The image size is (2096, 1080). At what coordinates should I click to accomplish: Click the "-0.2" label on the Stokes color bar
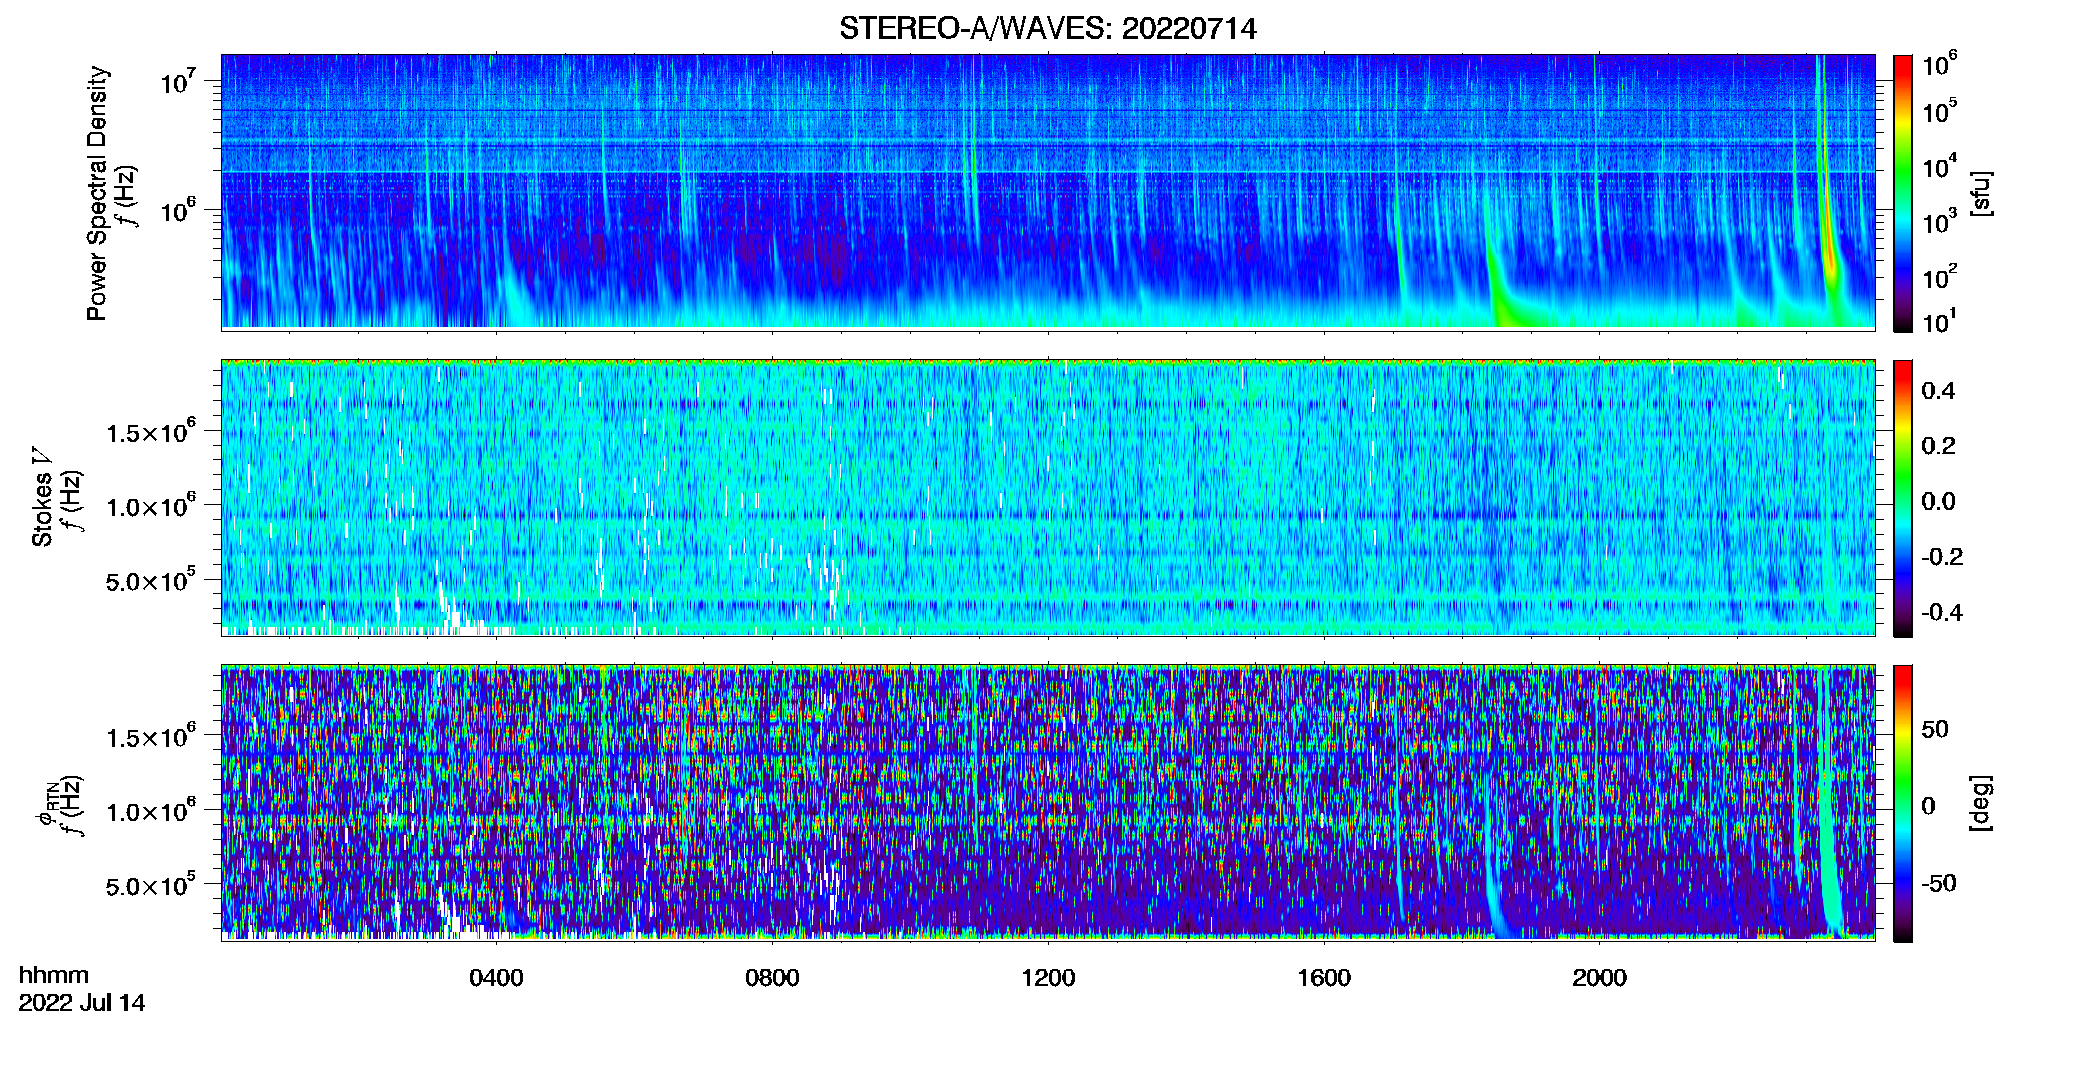coord(1942,557)
